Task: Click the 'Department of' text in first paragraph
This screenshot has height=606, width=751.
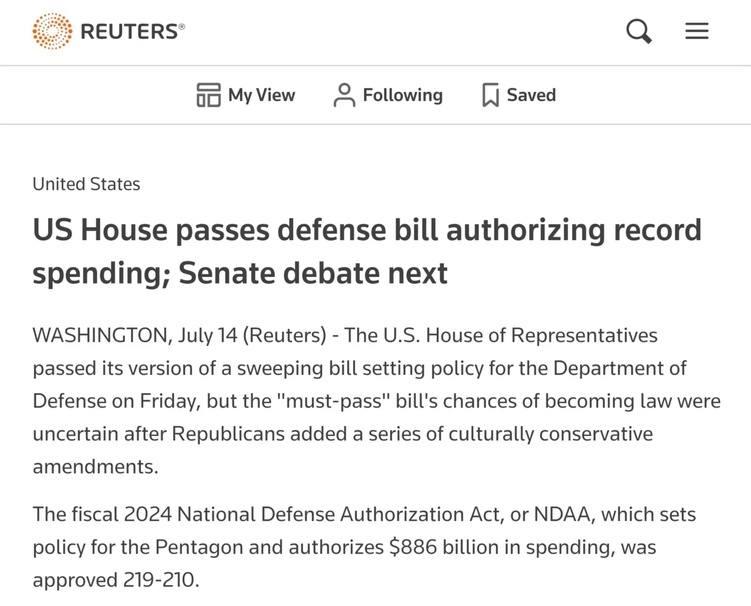Action: pyautogui.click(x=627, y=368)
